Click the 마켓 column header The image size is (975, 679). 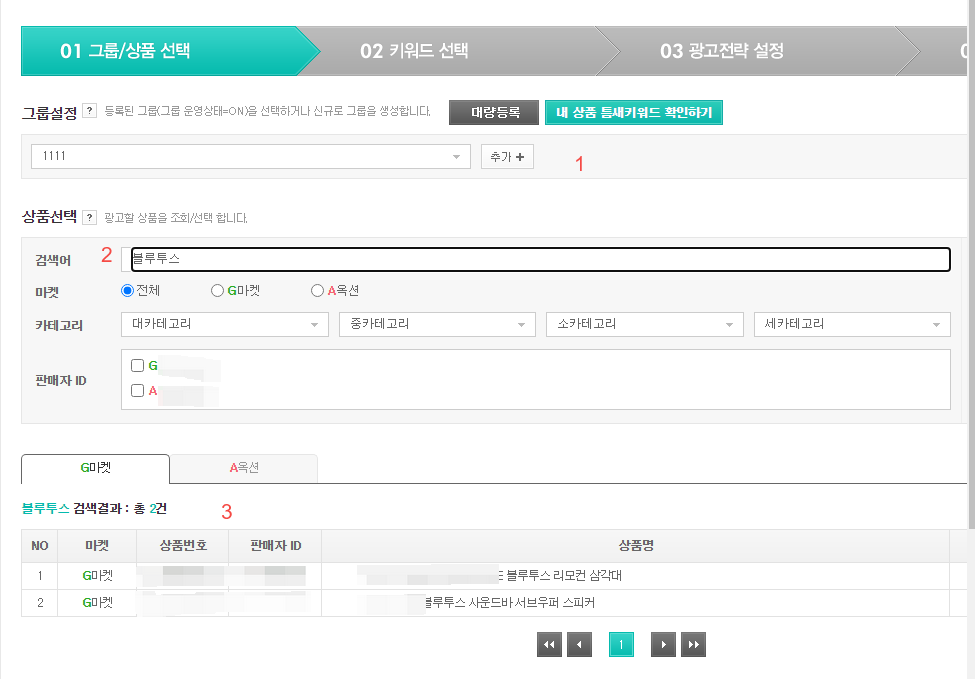(x=97, y=546)
